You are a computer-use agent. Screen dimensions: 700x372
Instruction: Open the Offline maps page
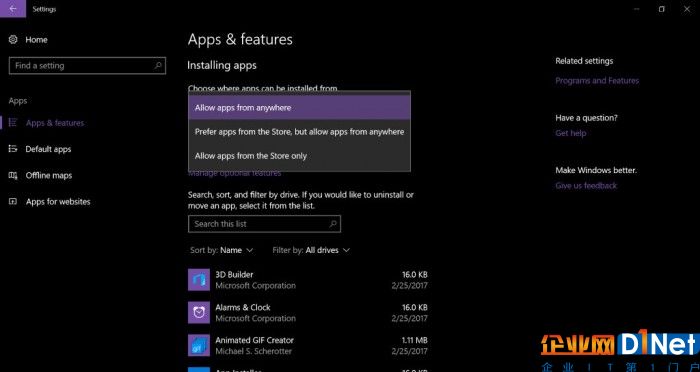[x=49, y=176]
